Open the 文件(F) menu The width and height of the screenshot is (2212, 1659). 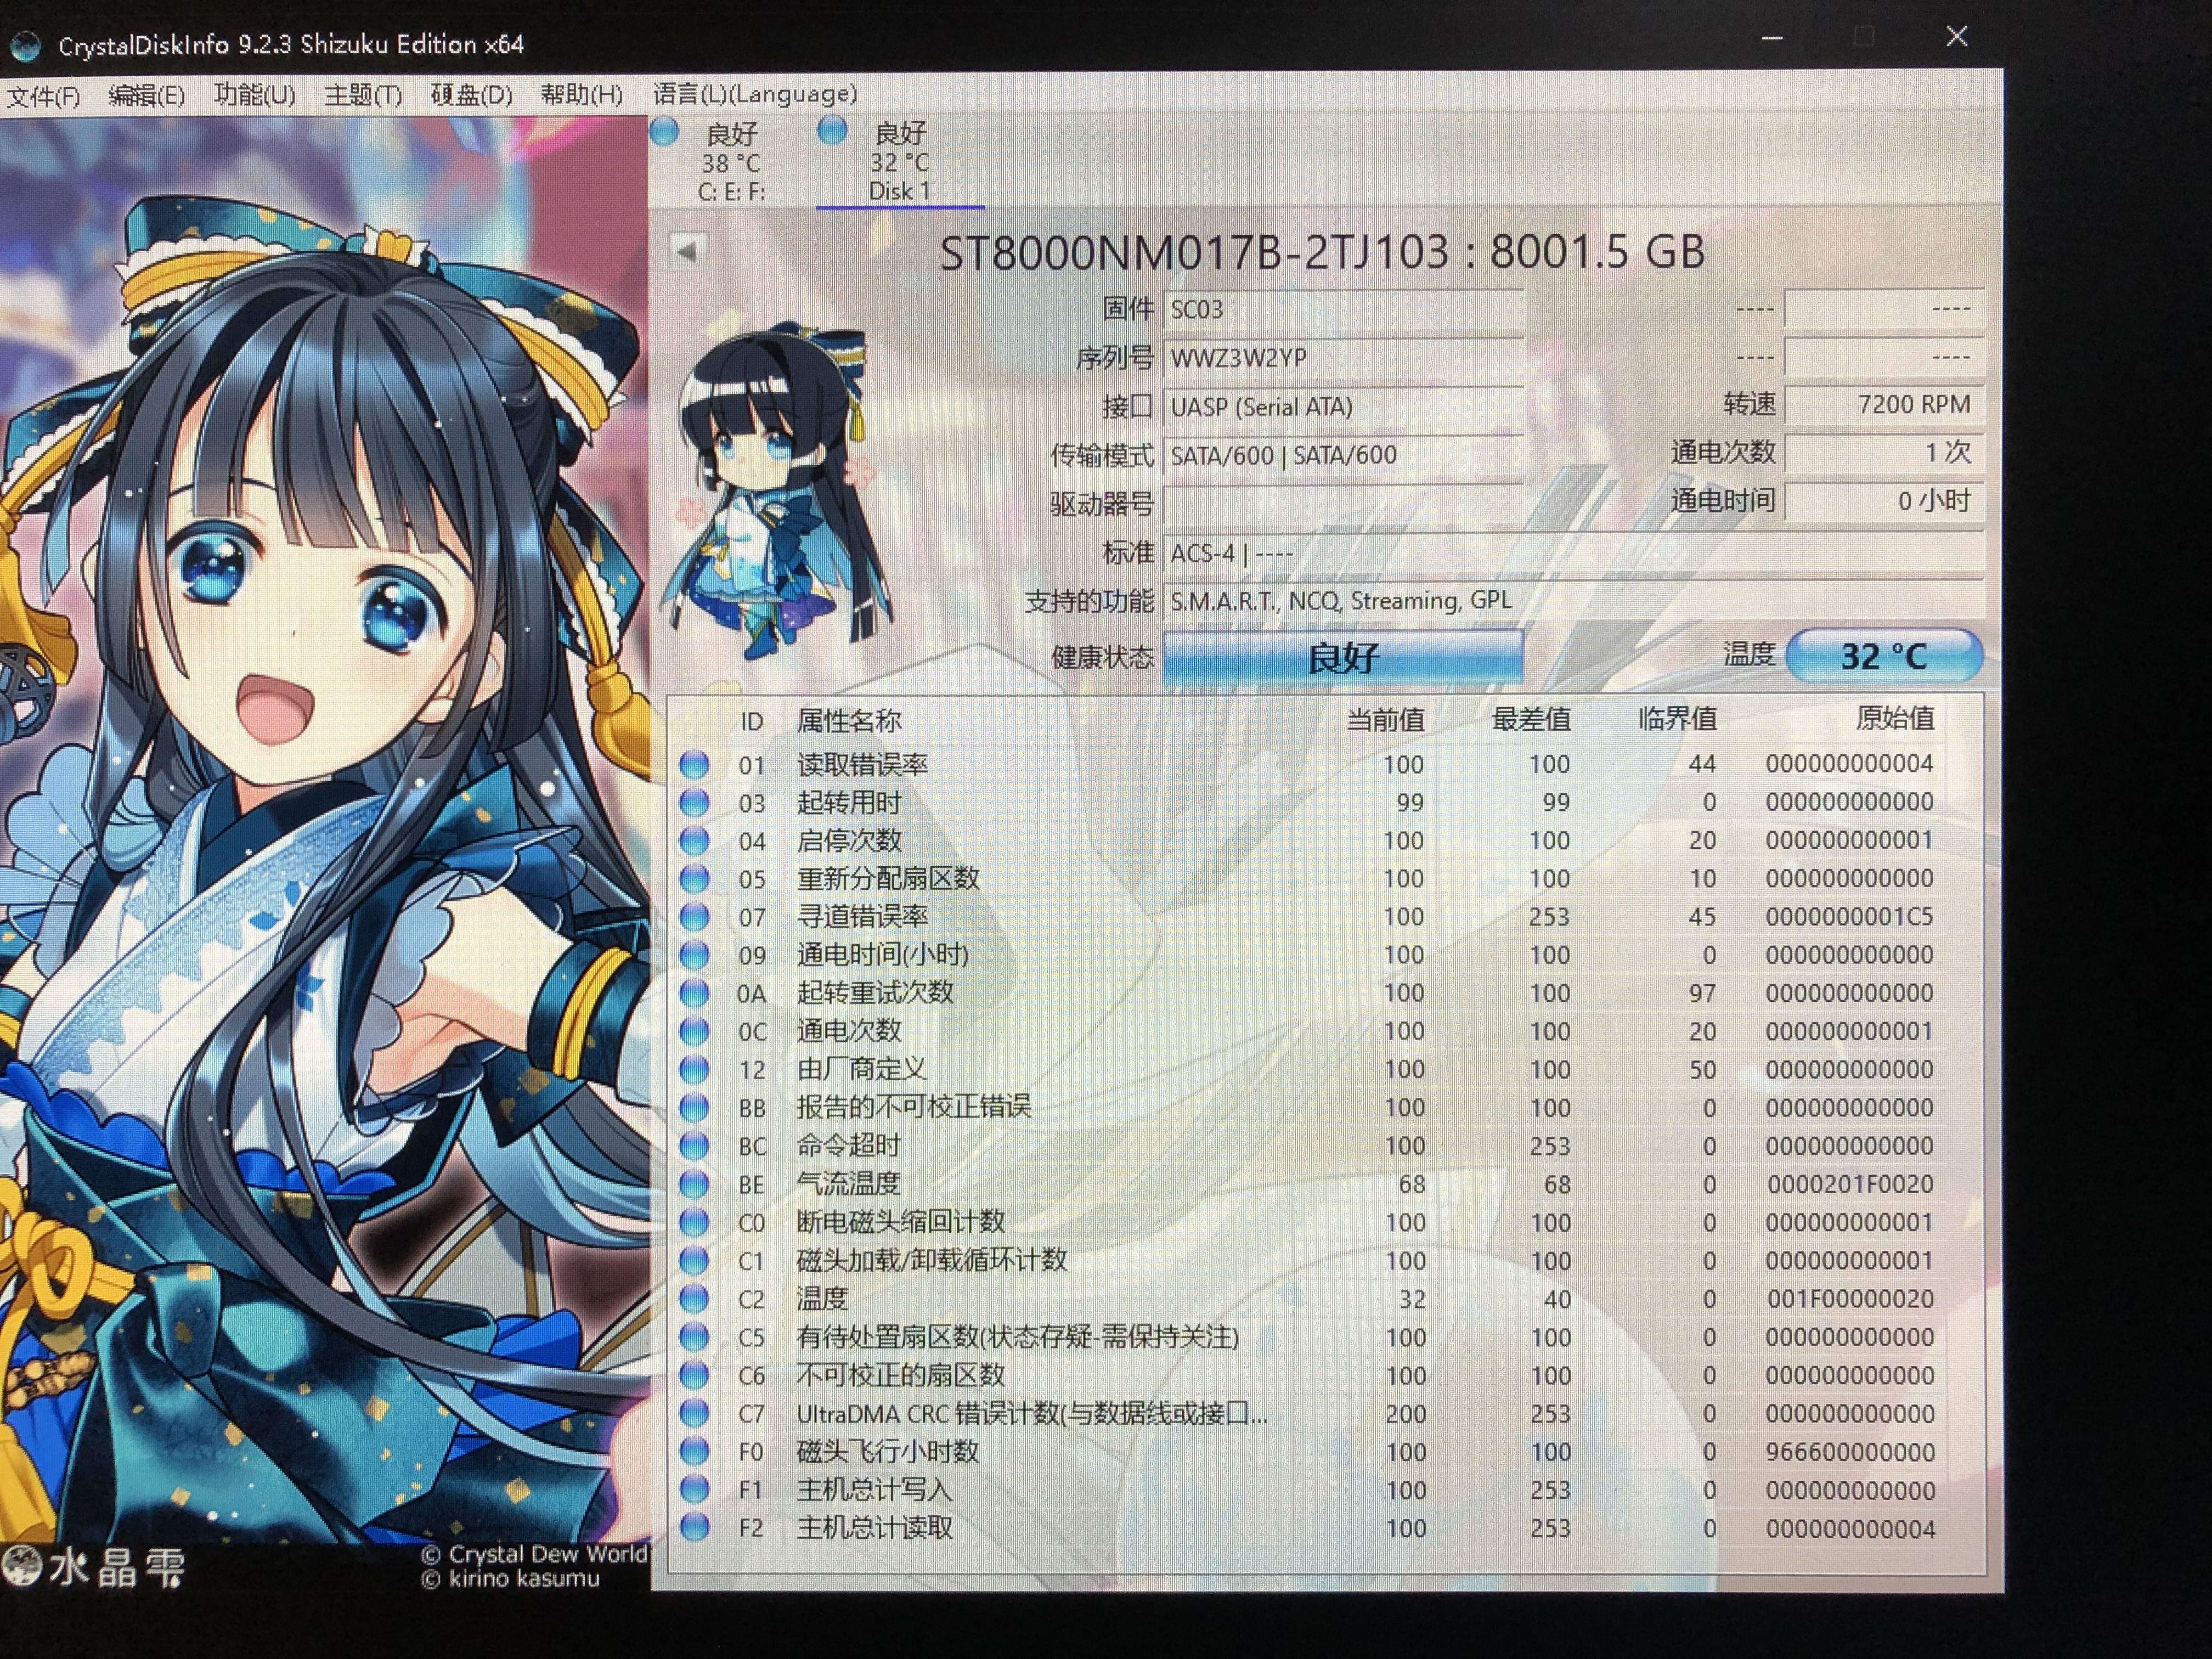(44, 96)
